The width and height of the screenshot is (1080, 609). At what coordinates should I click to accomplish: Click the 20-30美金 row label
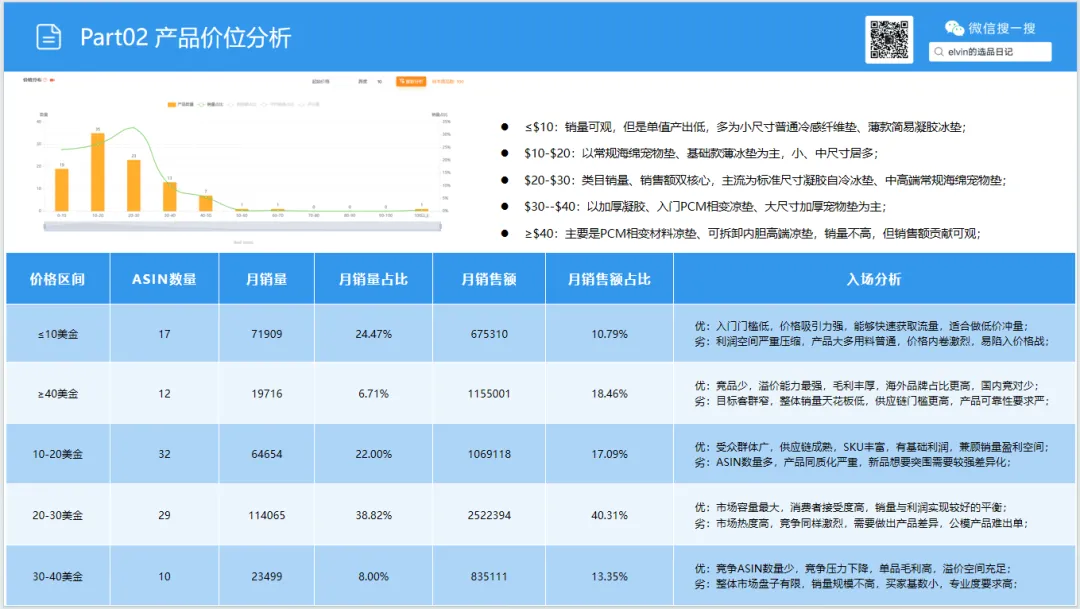click(x=58, y=515)
